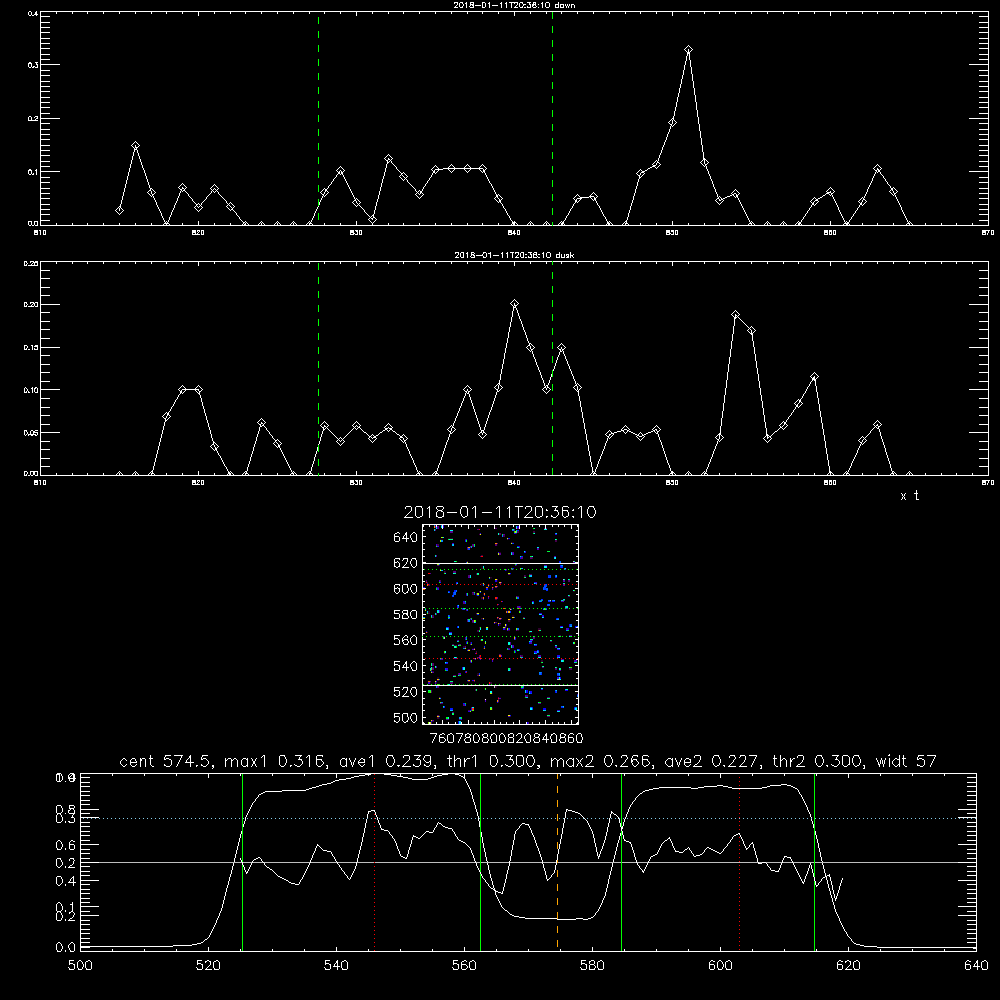Click the '500' tick label on bottom plot x-axis
The height and width of the screenshot is (1000, 1000).
(80, 966)
